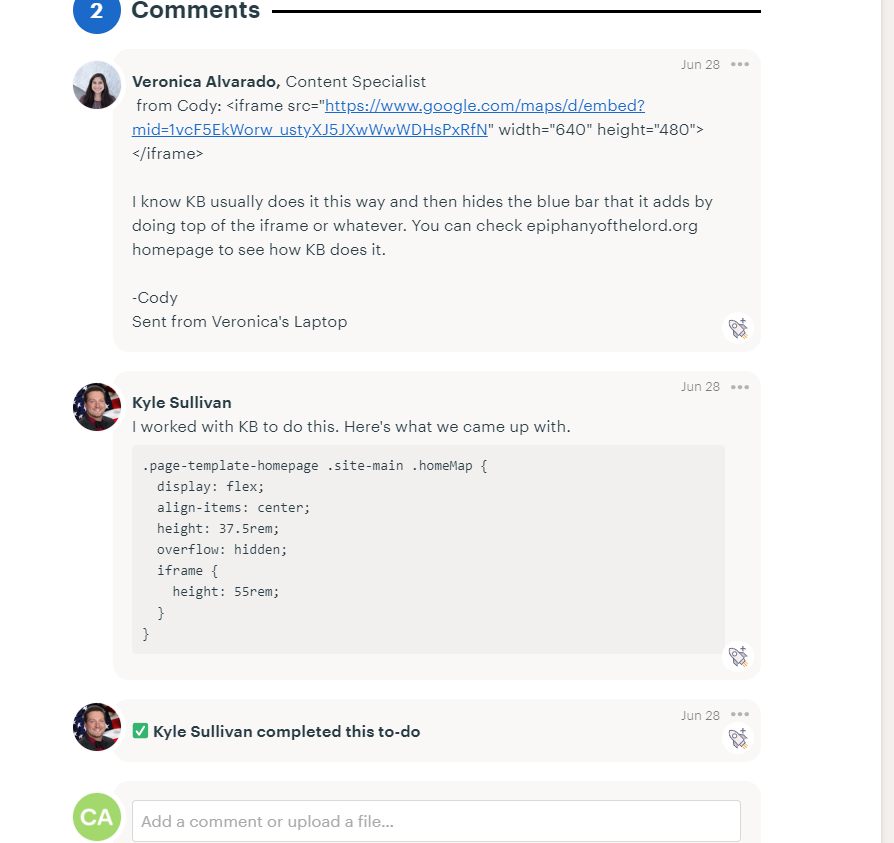Boost Veronica's comment with the rocket icon
This screenshot has width=894, height=843.
click(x=738, y=328)
